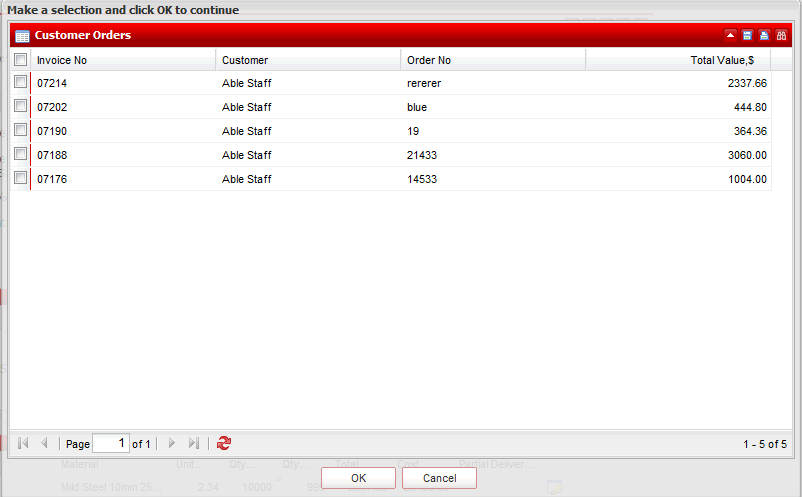Click the print icon in panel header
Viewport: 802px width, 497px height.
click(764, 35)
